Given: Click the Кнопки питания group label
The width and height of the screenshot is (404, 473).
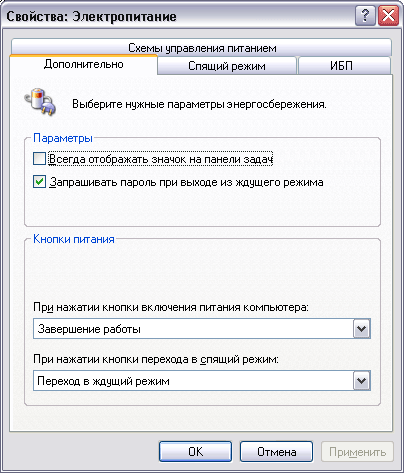Looking at the screenshot, I should point(74,239).
